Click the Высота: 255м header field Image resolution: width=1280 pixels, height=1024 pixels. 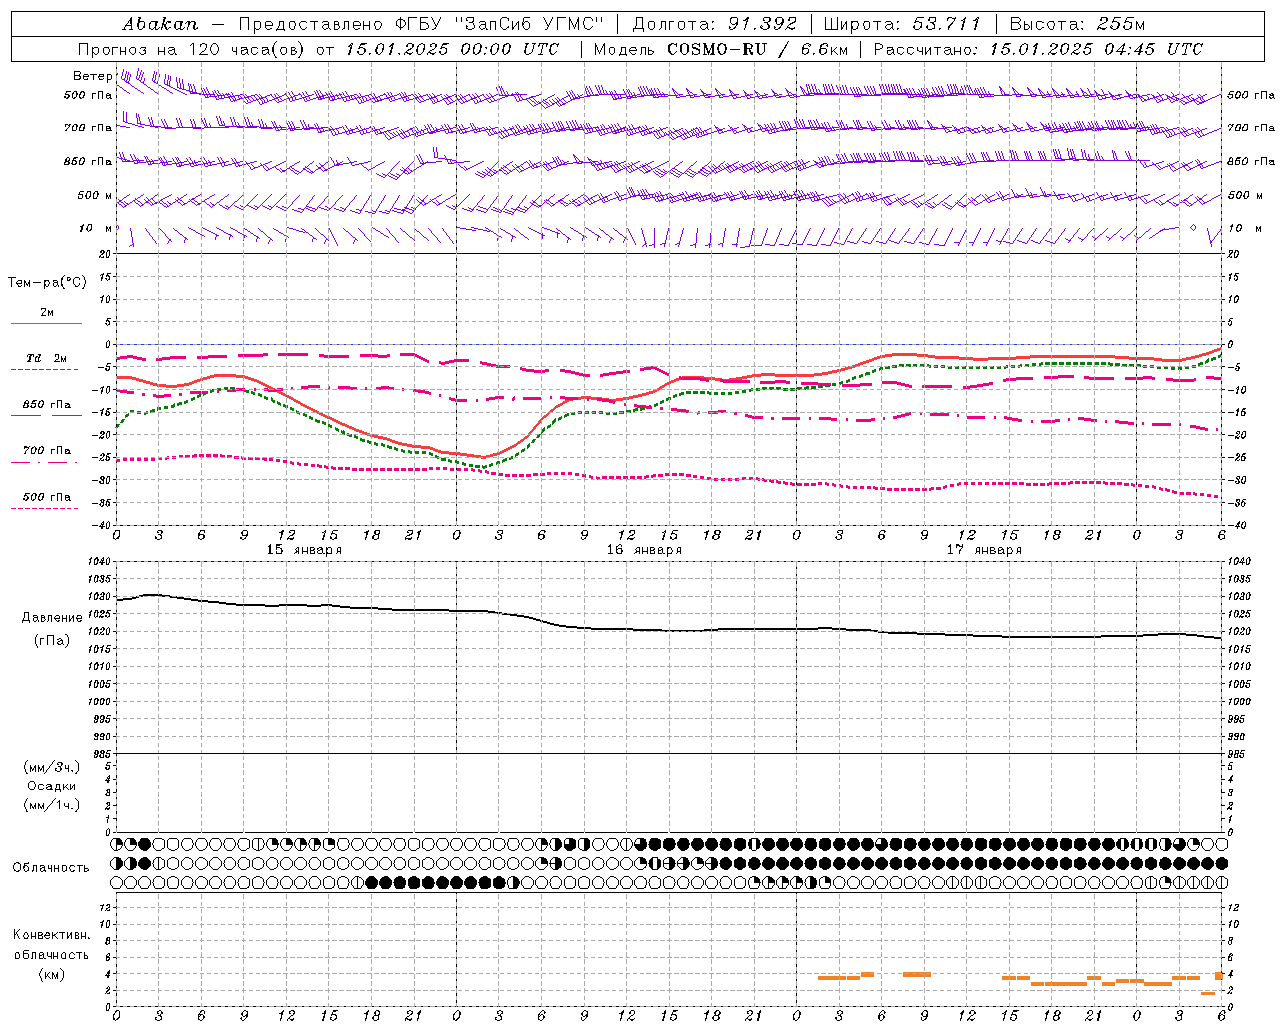pos(1077,24)
